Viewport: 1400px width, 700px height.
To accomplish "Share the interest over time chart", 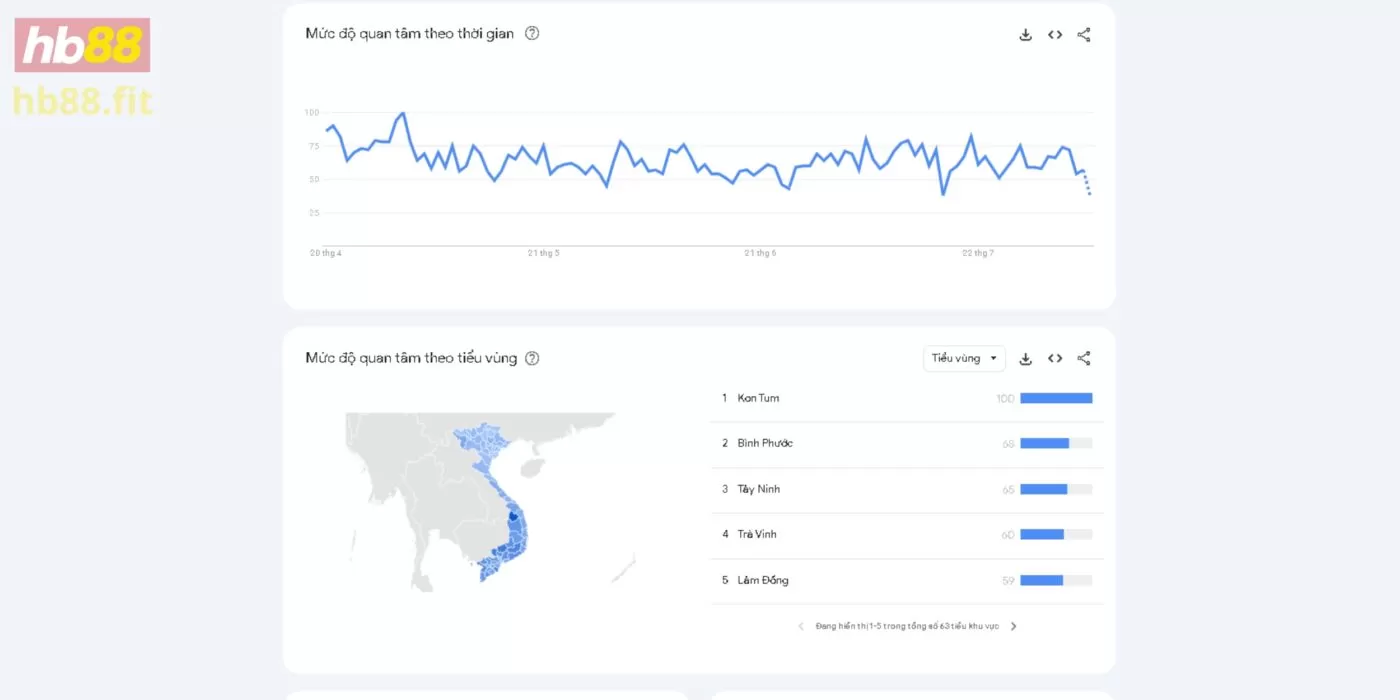I will pos(1084,35).
